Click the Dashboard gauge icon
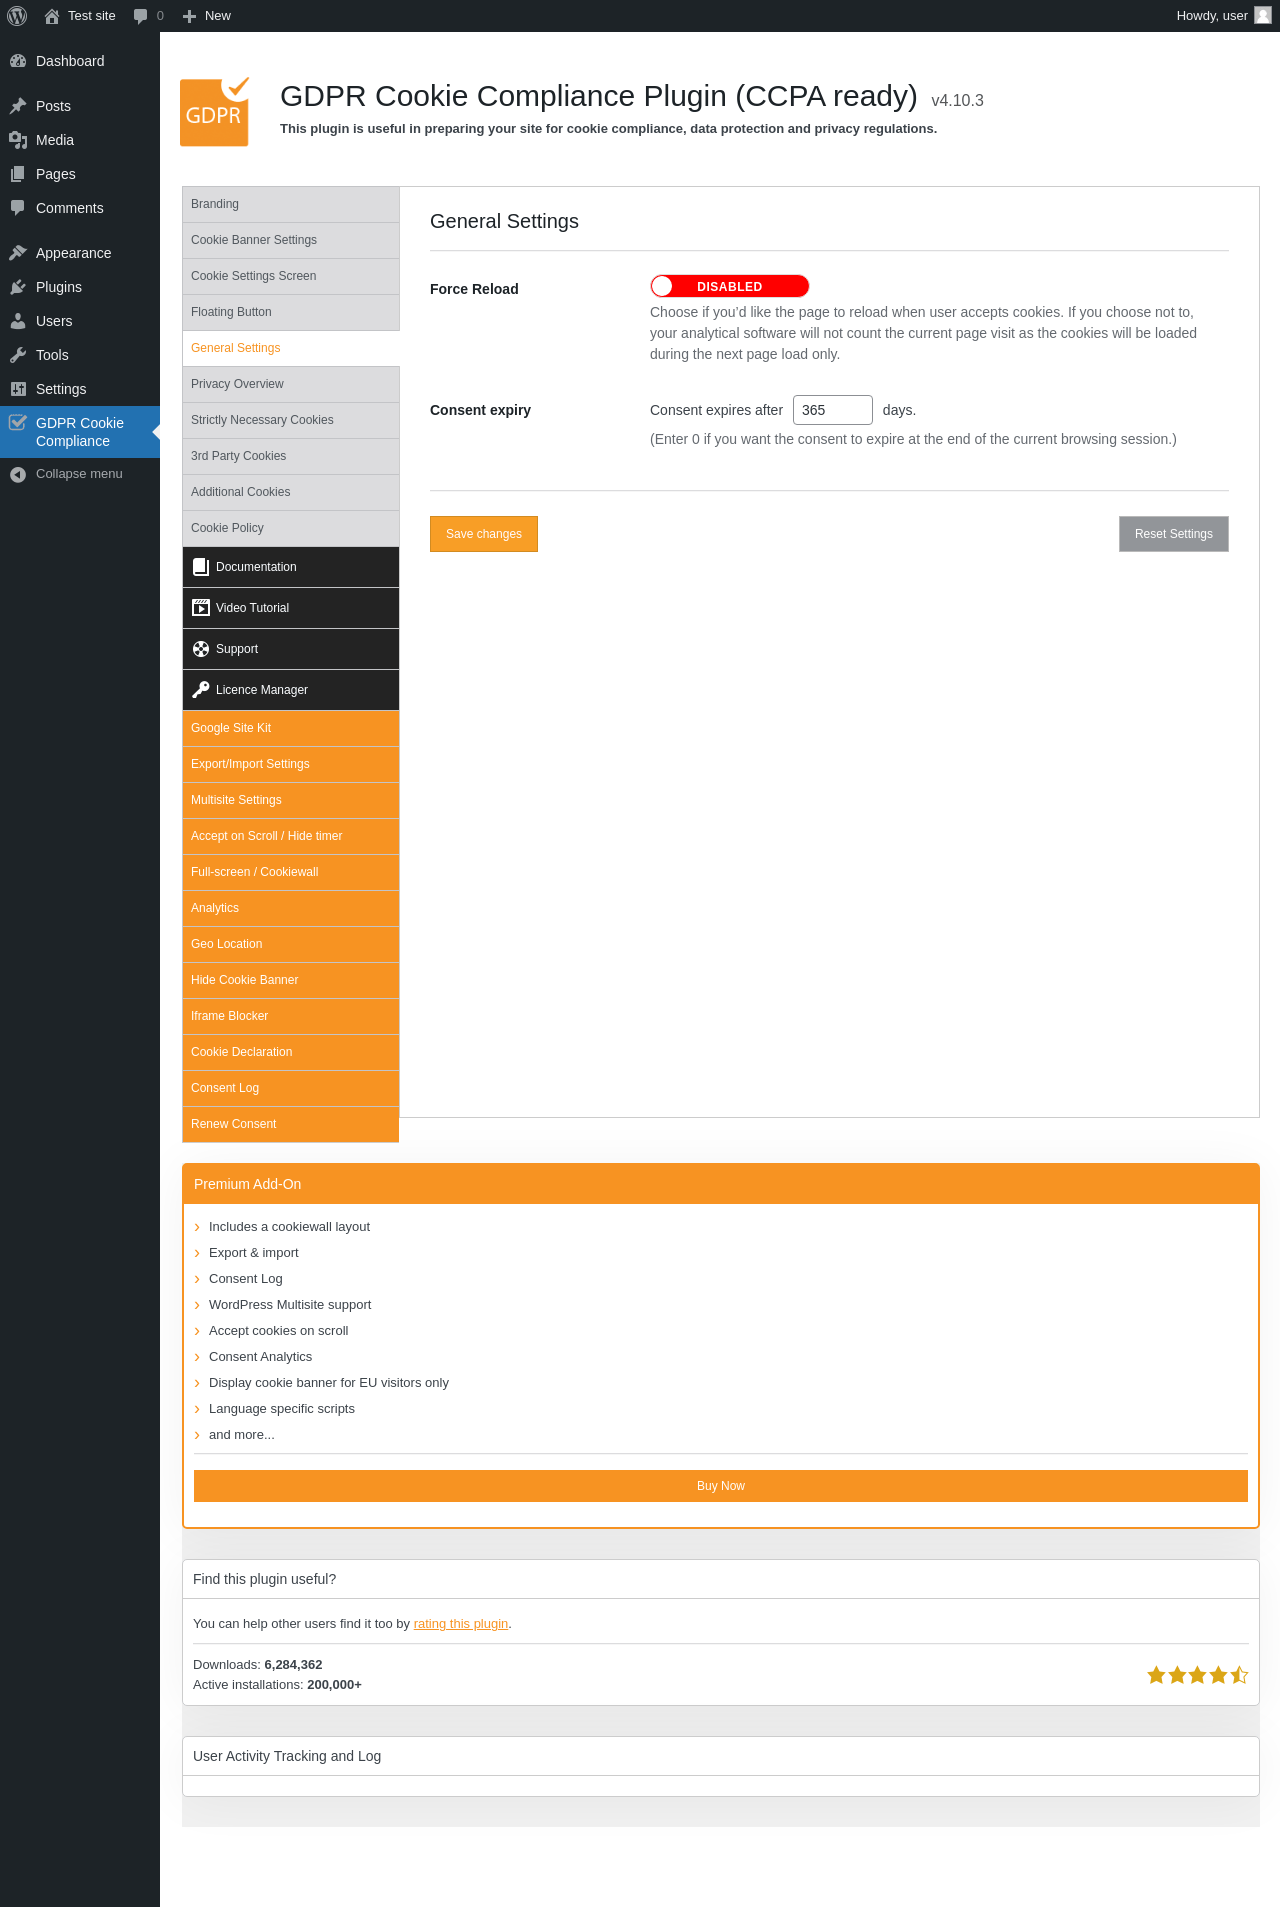This screenshot has height=1907, width=1280. 18,61
